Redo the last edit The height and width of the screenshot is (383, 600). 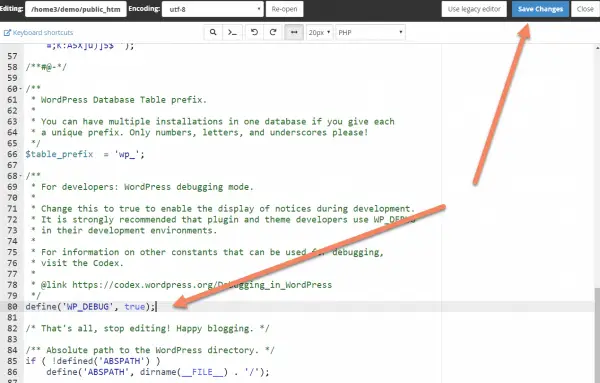273,33
